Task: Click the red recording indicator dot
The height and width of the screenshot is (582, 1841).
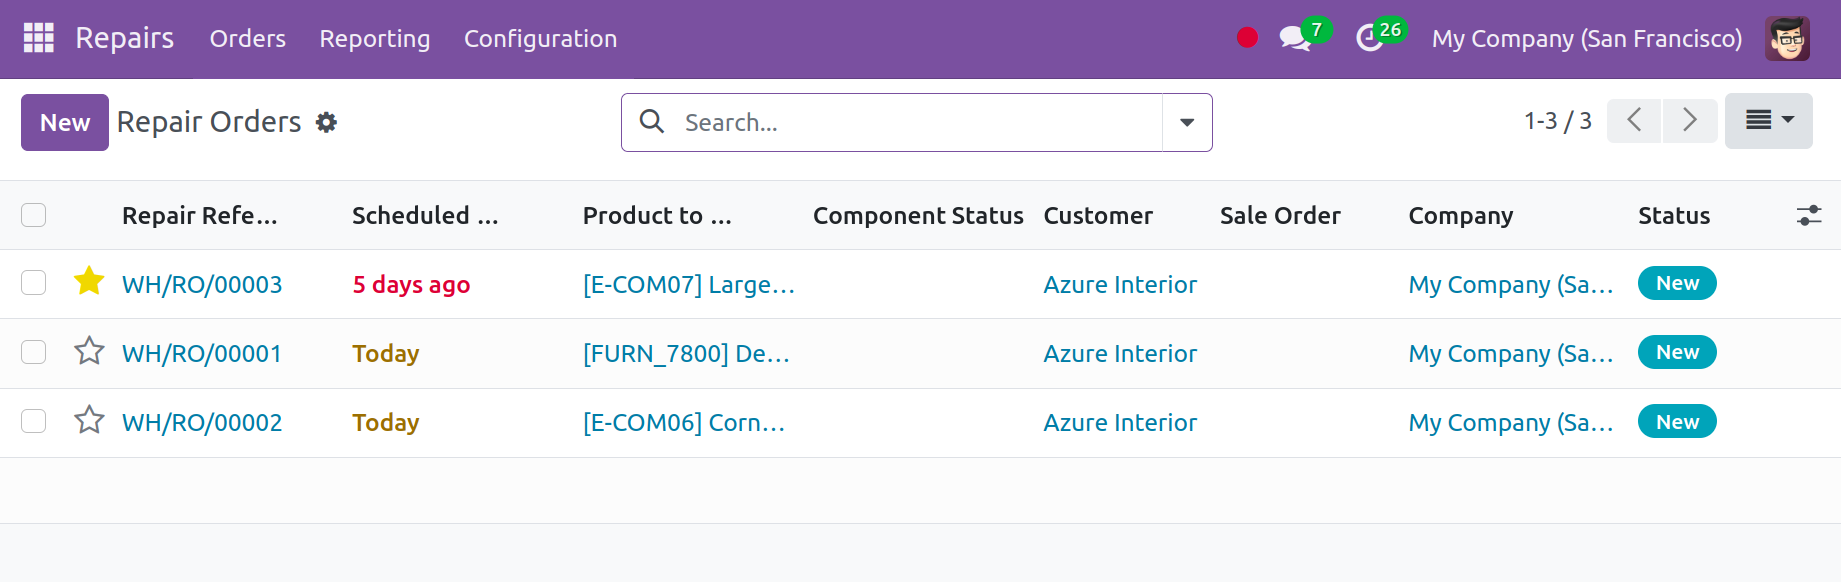Action: 1247,38
